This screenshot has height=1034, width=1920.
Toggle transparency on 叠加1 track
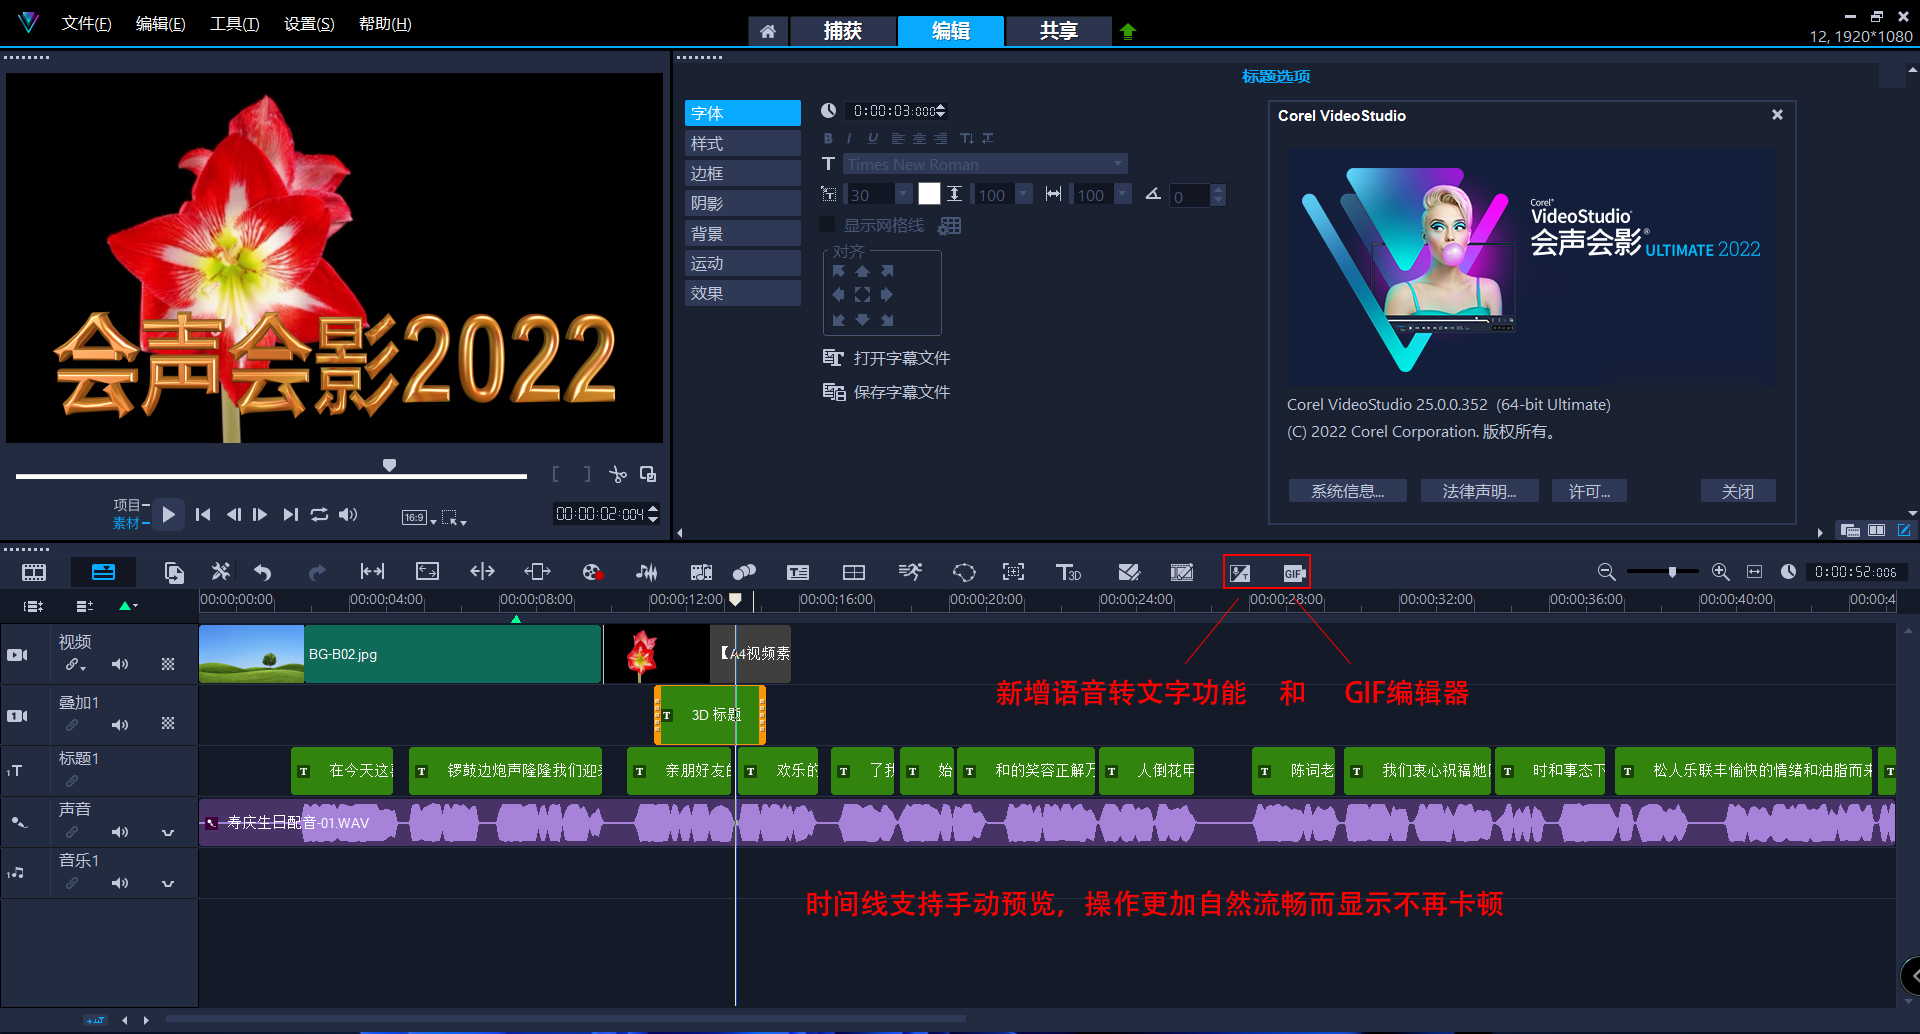tap(168, 723)
